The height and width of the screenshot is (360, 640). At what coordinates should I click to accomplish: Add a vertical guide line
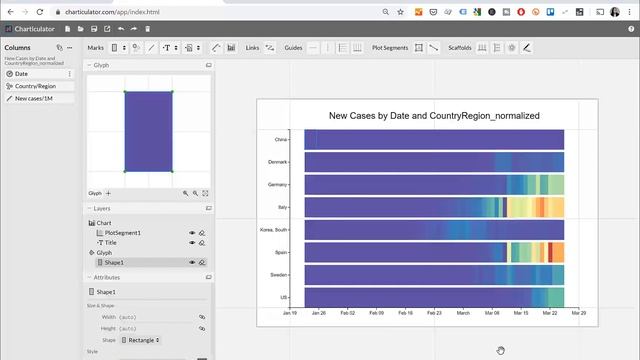click(x=327, y=48)
